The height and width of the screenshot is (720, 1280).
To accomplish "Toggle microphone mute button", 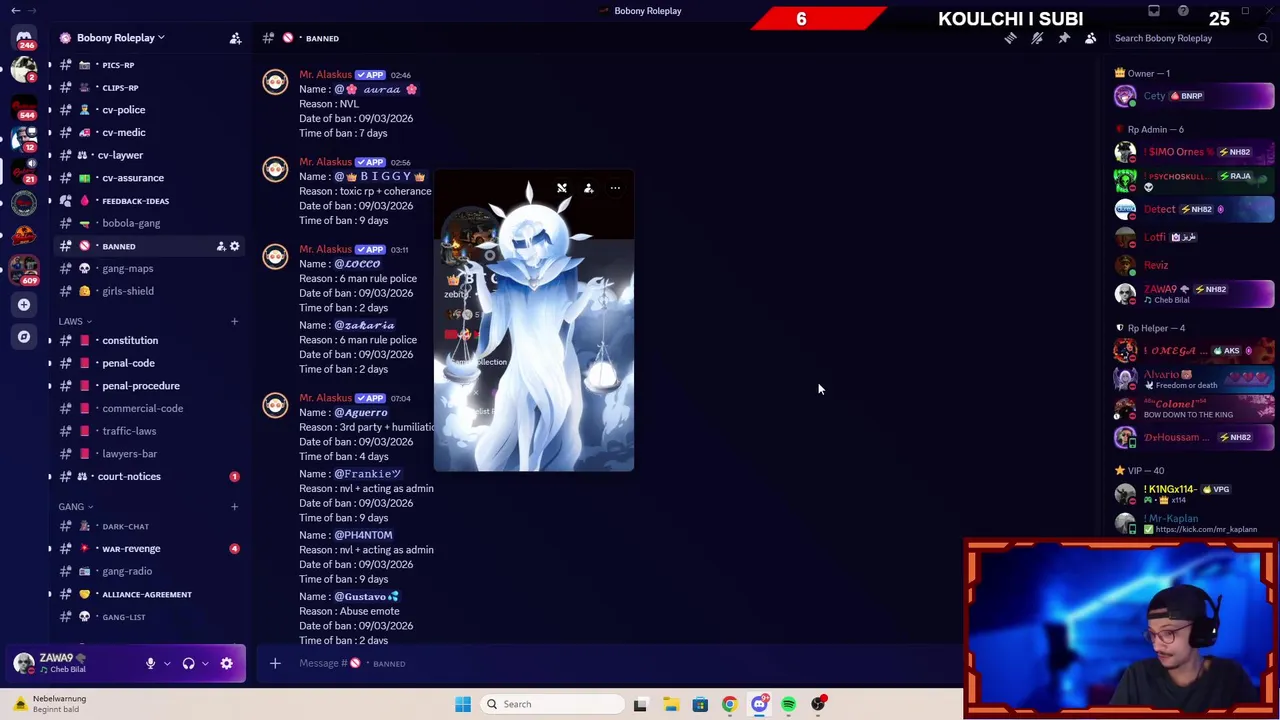I will (150, 663).
